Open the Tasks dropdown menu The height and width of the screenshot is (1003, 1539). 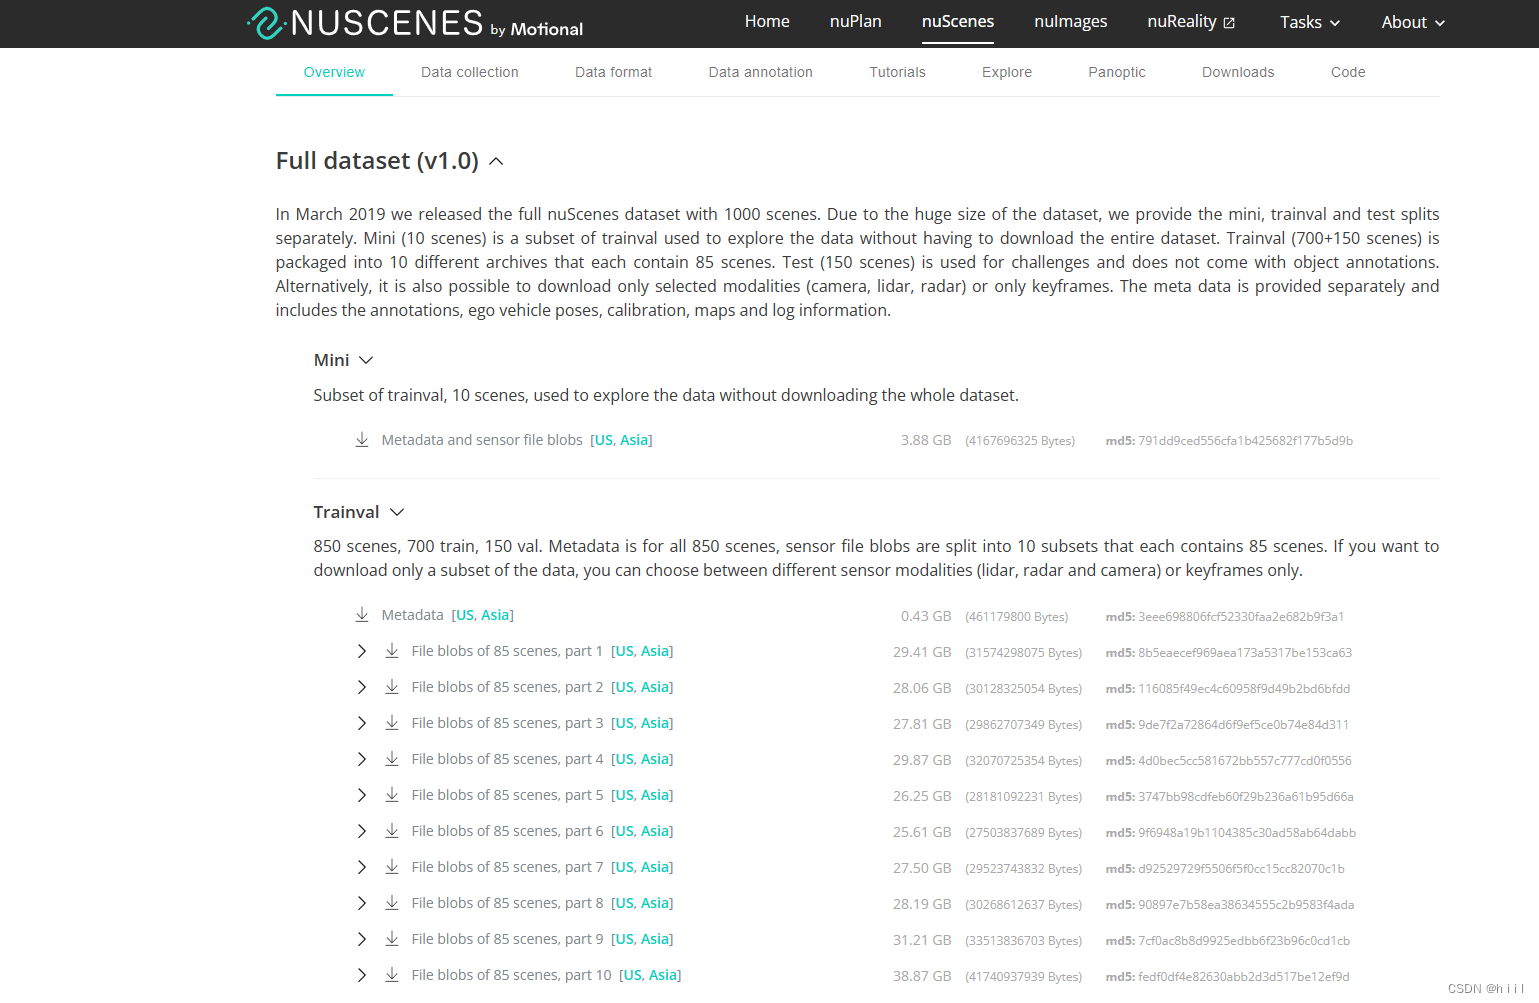pyautogui.click(x=1310, y=22)
